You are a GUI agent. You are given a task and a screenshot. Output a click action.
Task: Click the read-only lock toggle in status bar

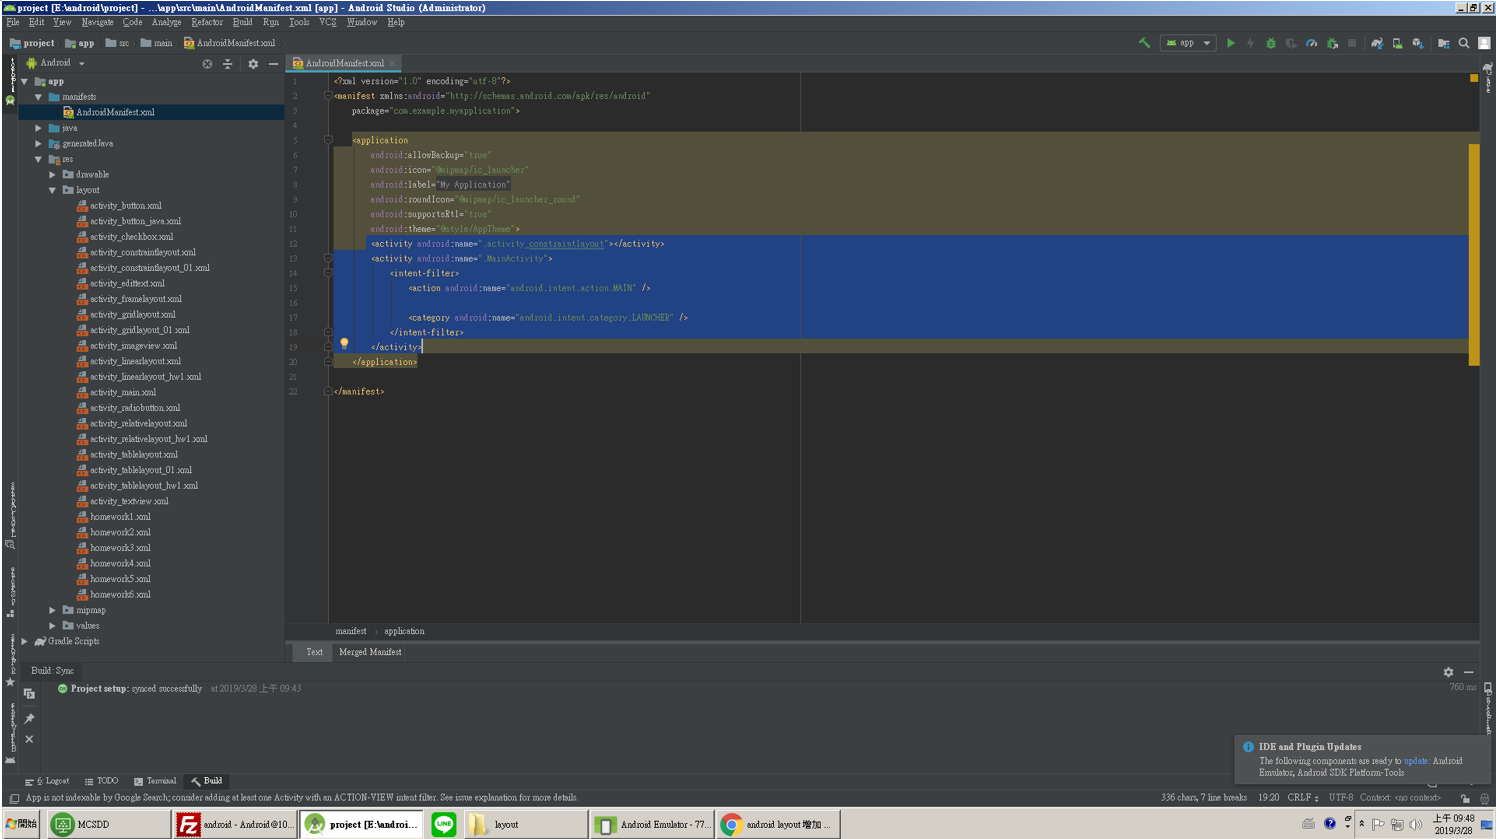click(x=1465, y=798)
